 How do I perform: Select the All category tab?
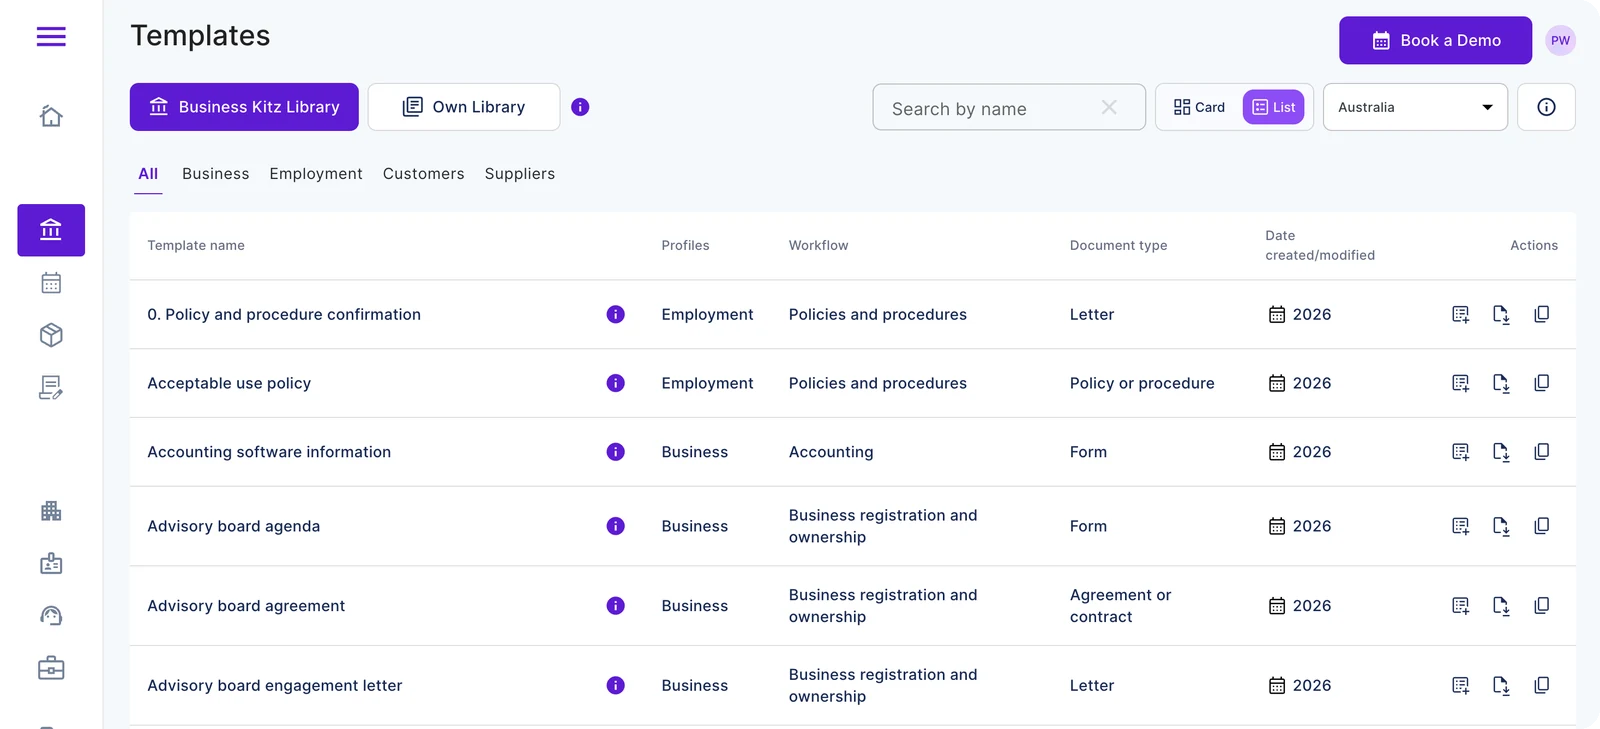148,174
